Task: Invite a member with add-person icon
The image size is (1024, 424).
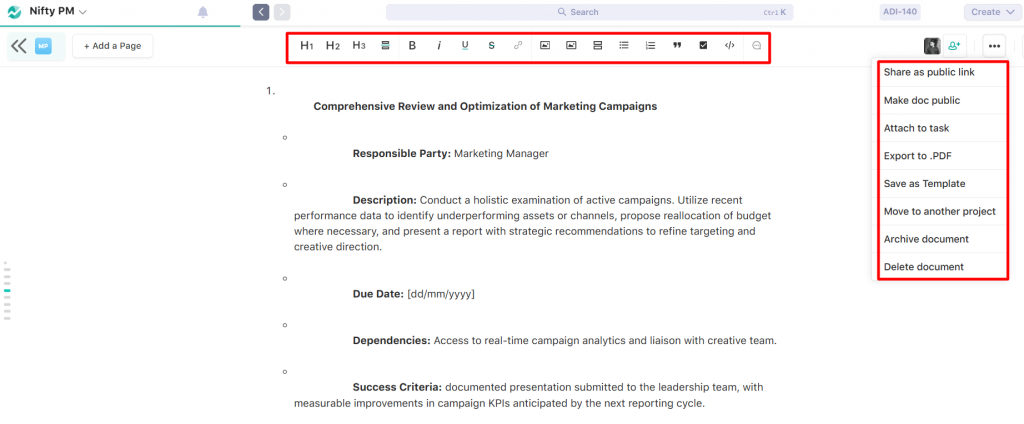Action: [955, 46]
